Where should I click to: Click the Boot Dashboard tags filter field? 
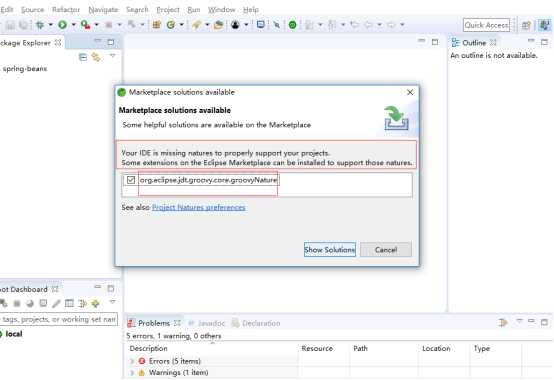pyautogui.click(x=58, y=319)
